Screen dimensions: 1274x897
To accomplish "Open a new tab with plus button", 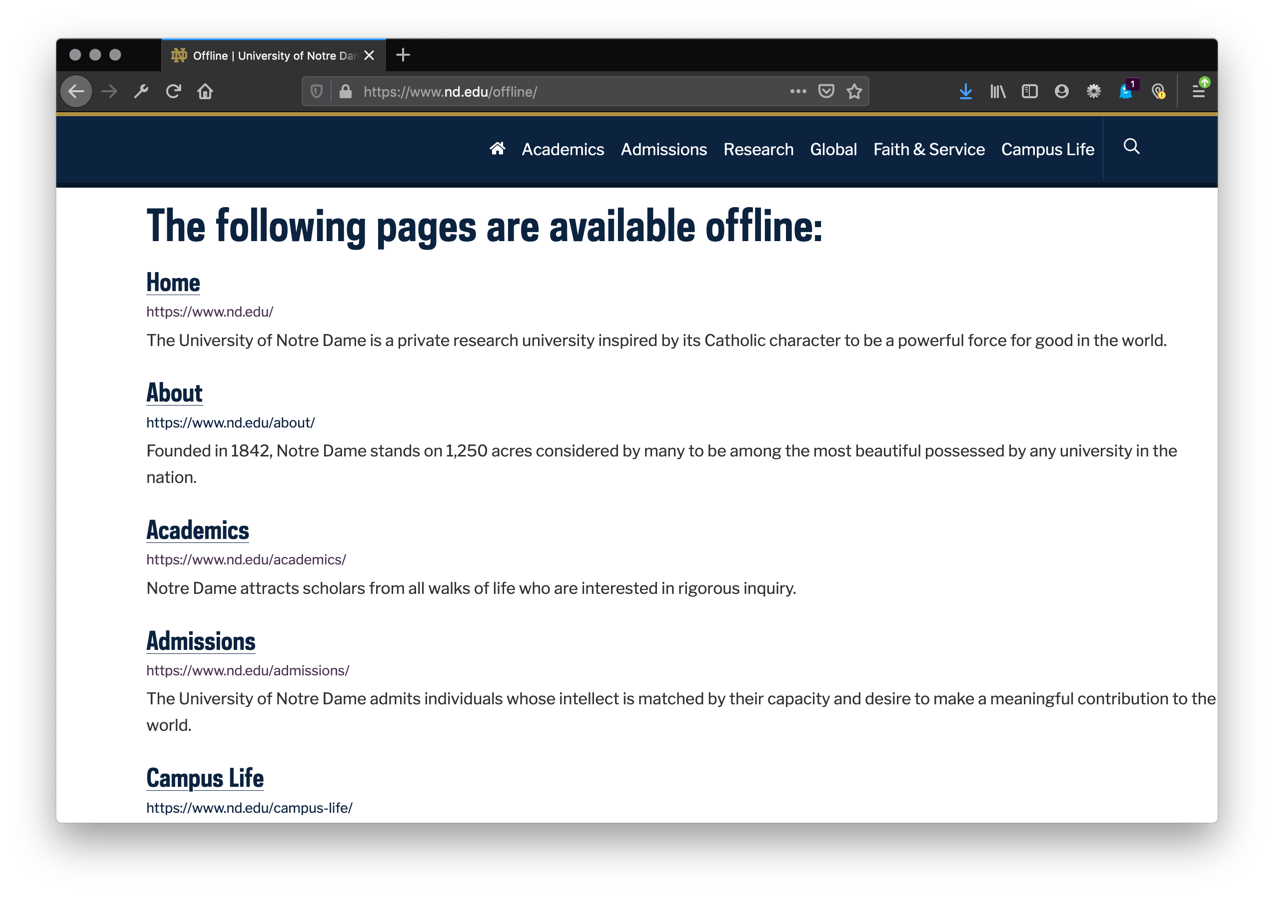I will 403,55.
